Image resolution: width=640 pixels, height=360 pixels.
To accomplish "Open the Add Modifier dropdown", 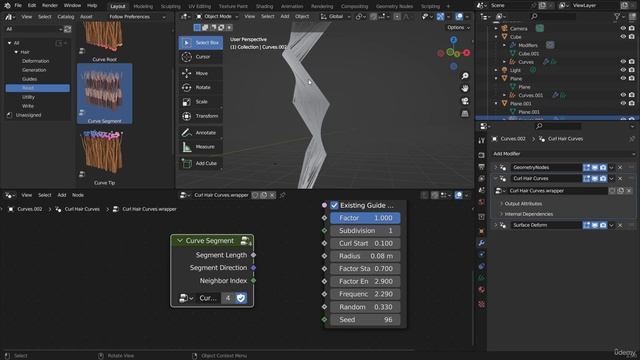I will [563, 154].
